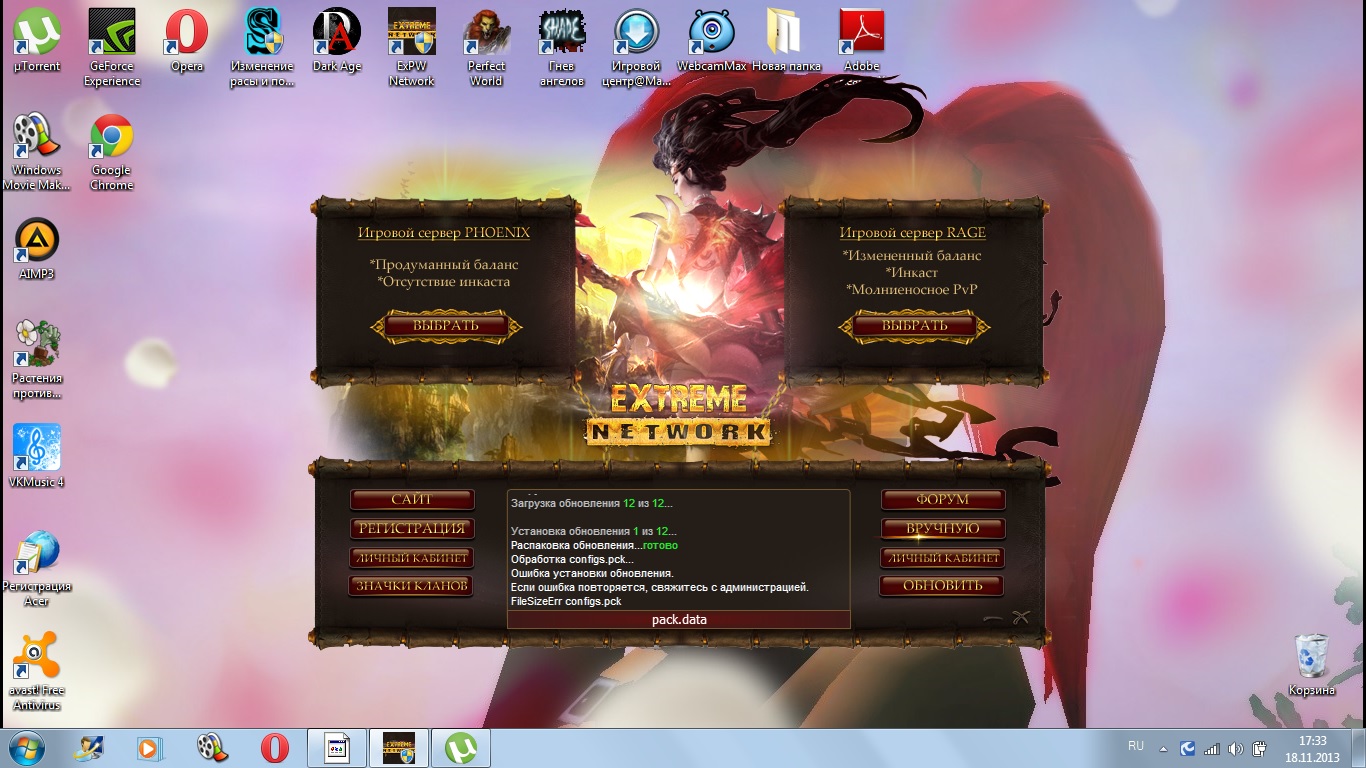
Task: Click the РЕГИСТРАЦИЯ button in launcher
Action: click(x=411, y=528)
